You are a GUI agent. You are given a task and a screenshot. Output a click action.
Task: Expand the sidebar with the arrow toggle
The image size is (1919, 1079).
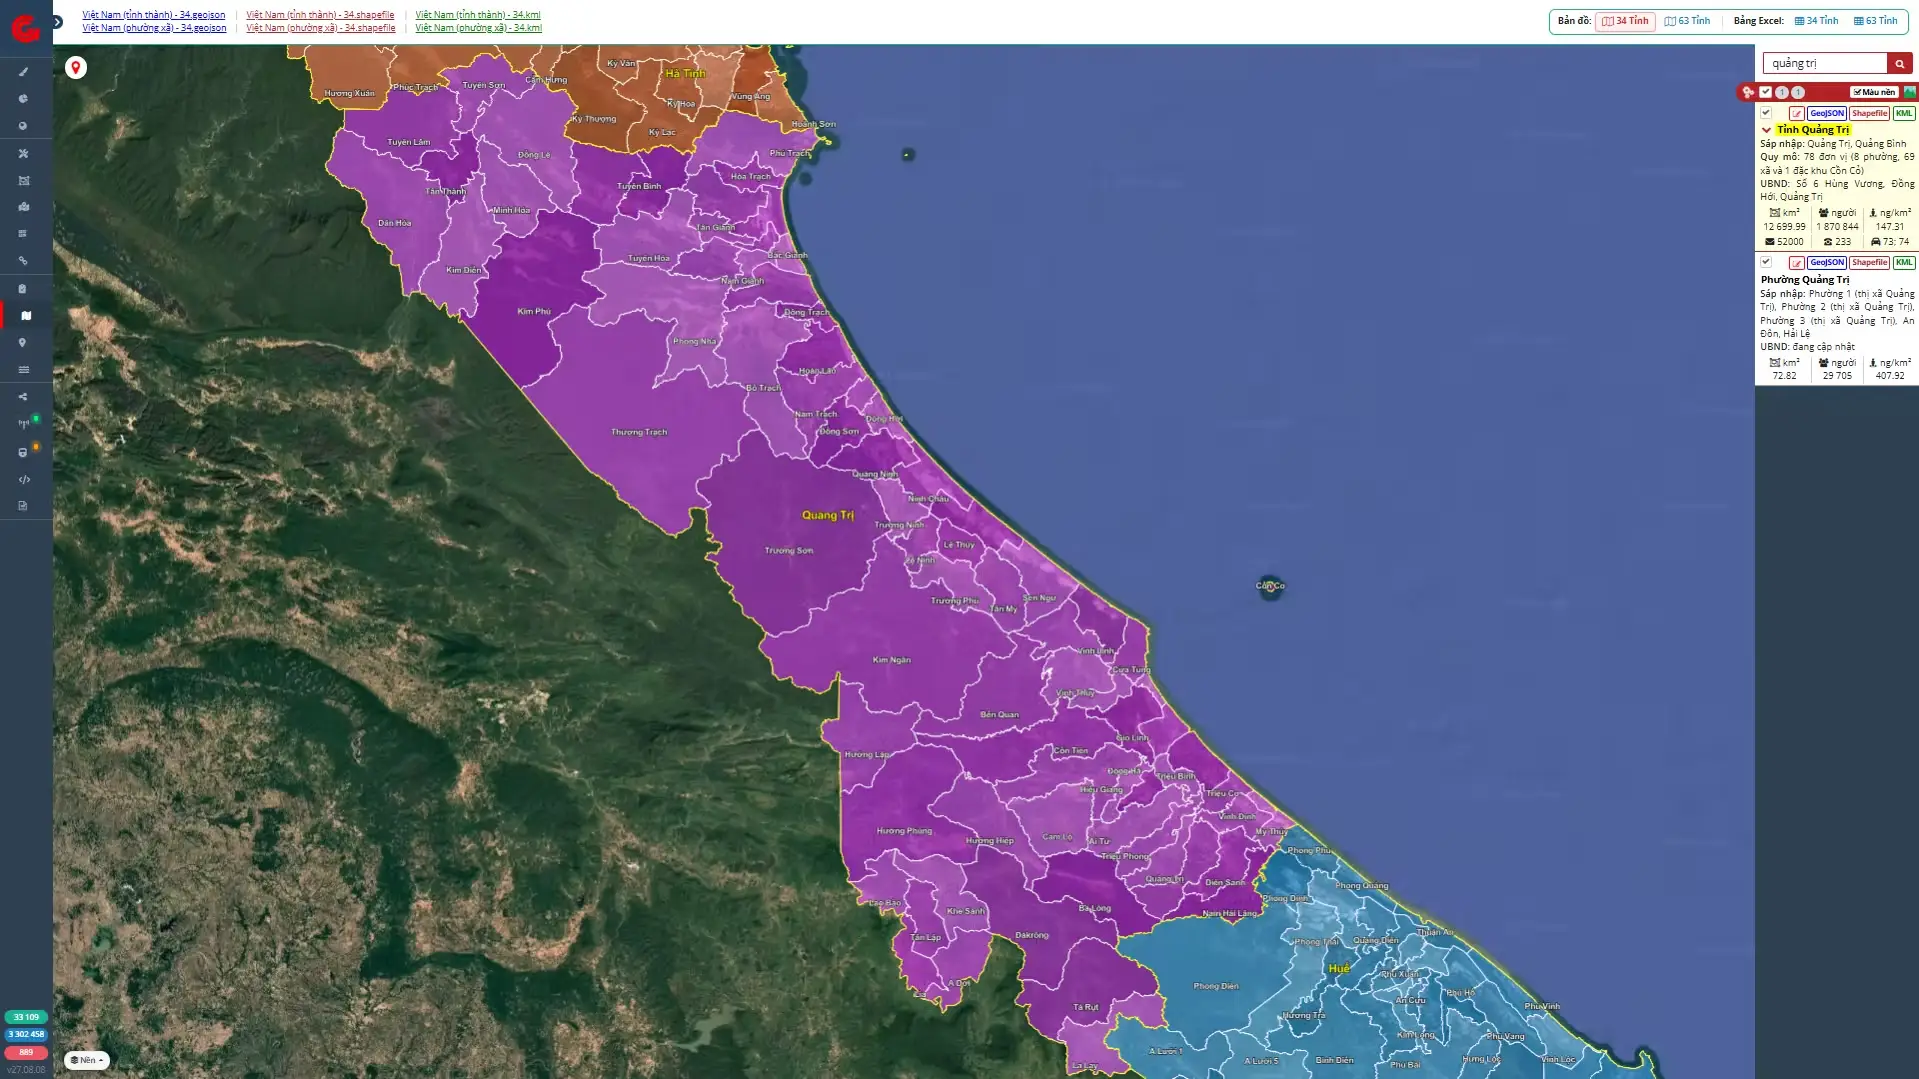(x=57, y=22)
